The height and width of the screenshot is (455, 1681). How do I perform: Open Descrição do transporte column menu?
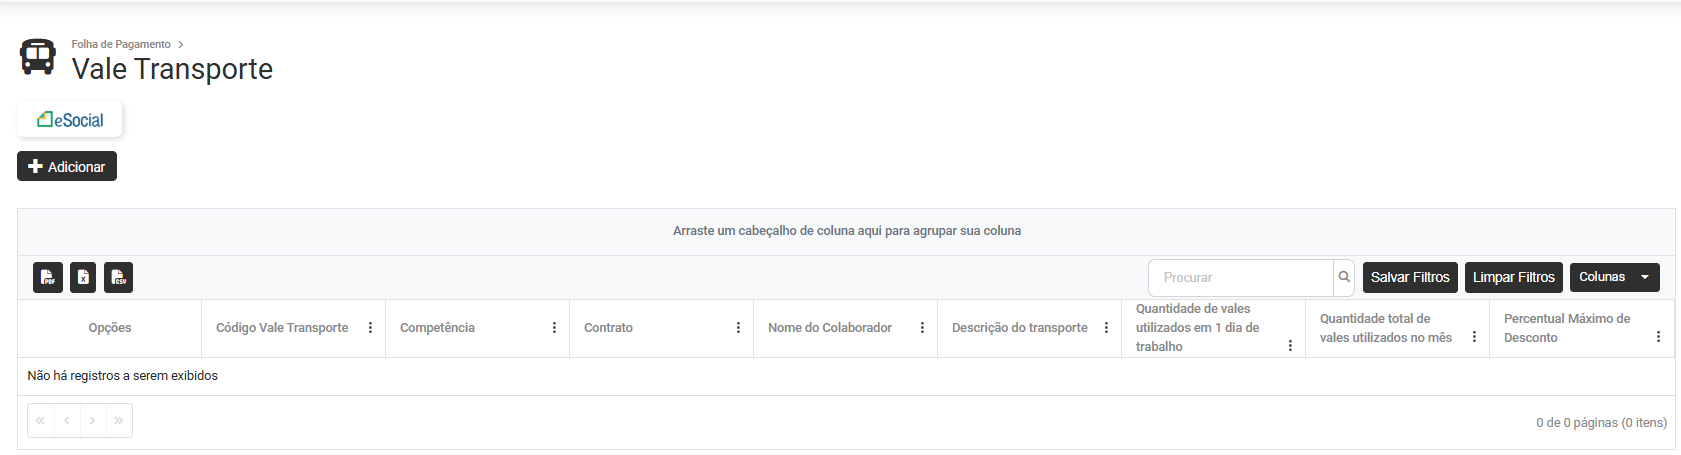pos(1106,328)
